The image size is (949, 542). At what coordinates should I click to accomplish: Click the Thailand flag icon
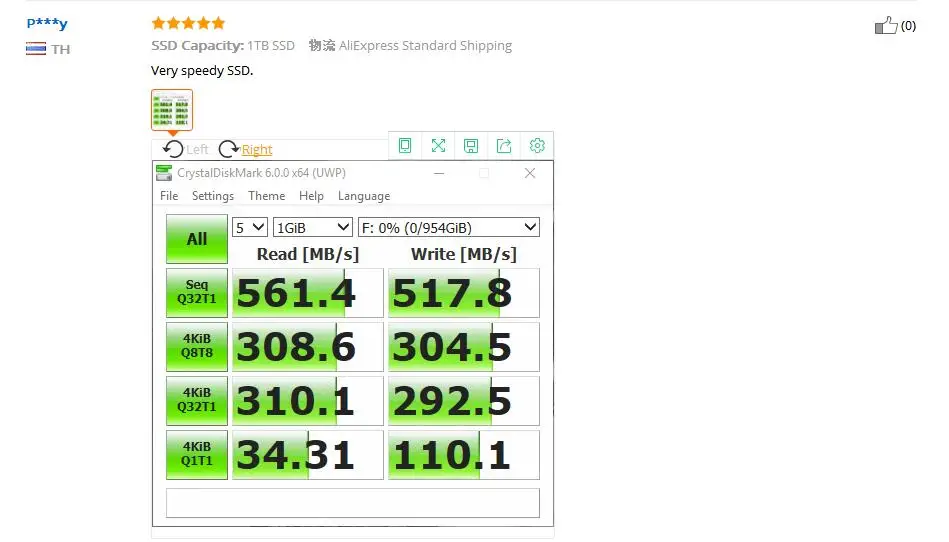(36, 49)
